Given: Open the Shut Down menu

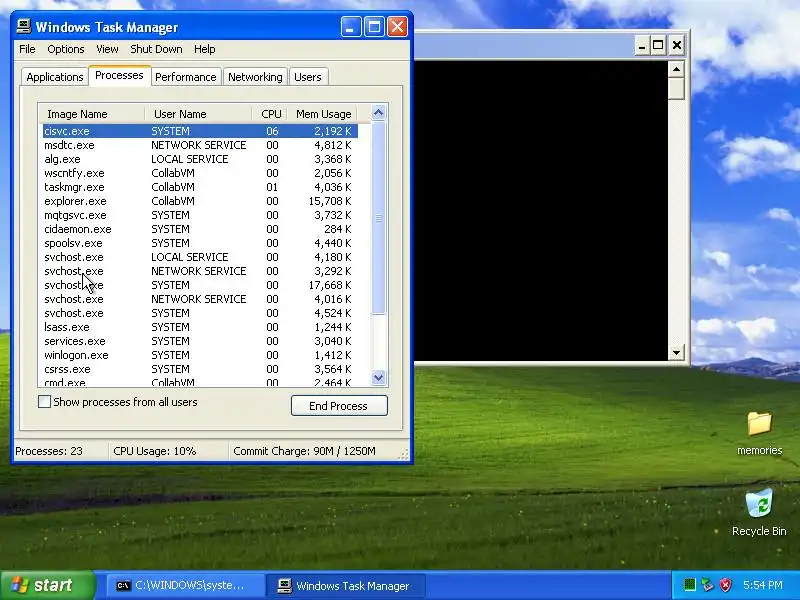Looking at the screenshot, I should pos(156,49).
